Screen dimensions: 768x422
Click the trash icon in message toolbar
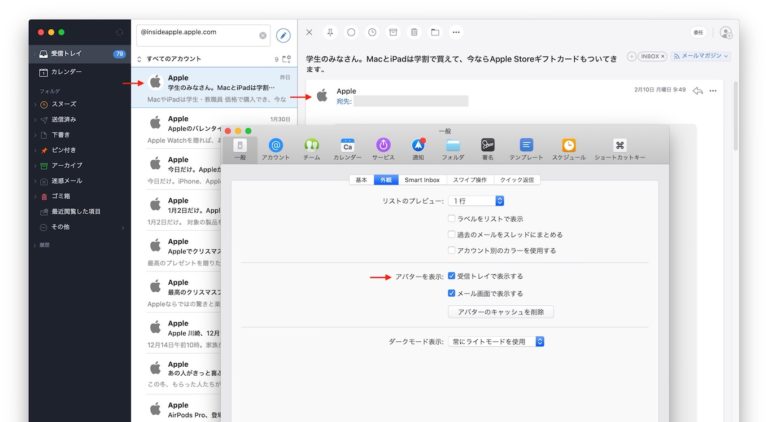[x=414, y=33]
